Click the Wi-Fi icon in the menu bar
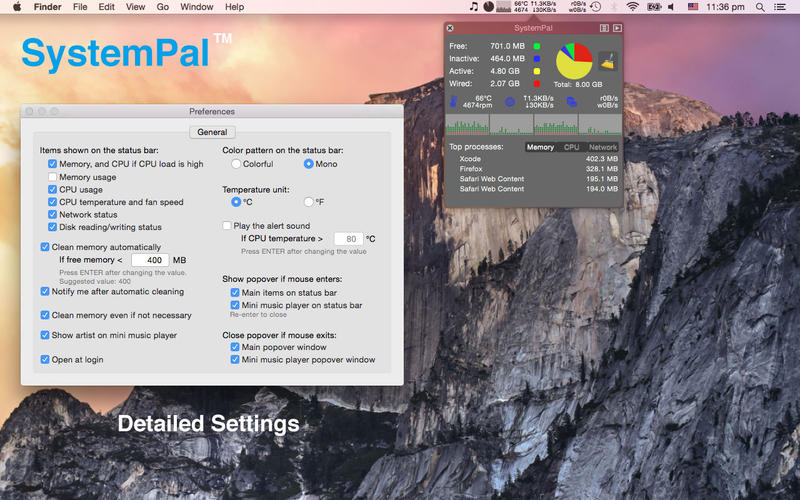Viewport: 800px width, 500px height. coord(632,7)
